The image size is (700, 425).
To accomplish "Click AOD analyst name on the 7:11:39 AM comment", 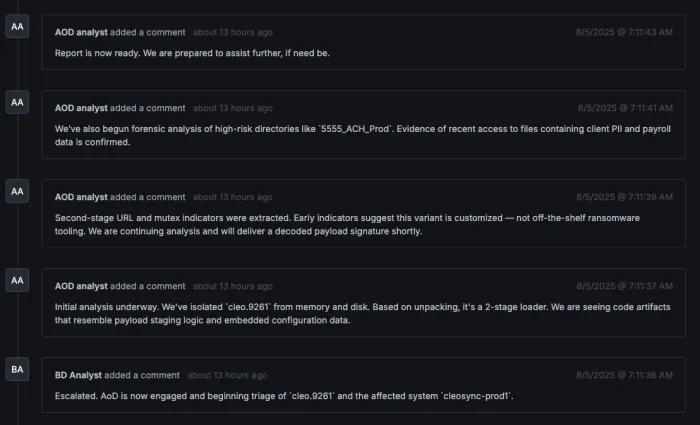I will [x=81, y=197].
